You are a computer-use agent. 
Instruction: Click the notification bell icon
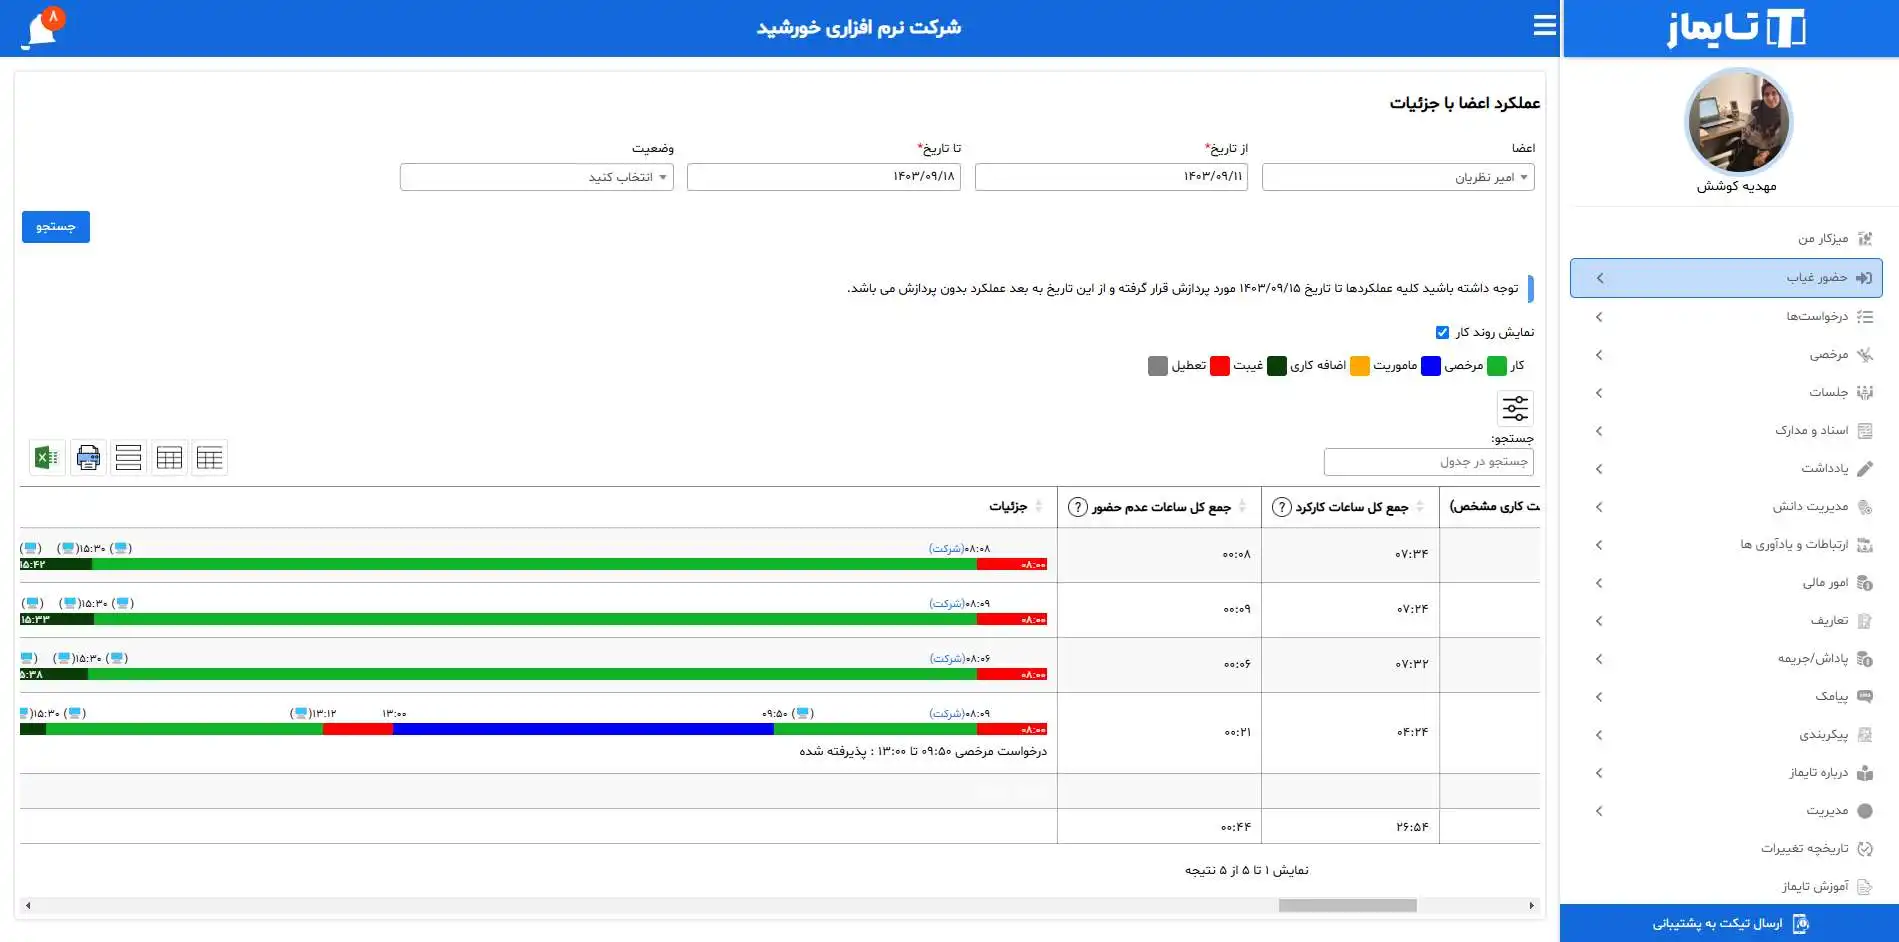(42, 28)
